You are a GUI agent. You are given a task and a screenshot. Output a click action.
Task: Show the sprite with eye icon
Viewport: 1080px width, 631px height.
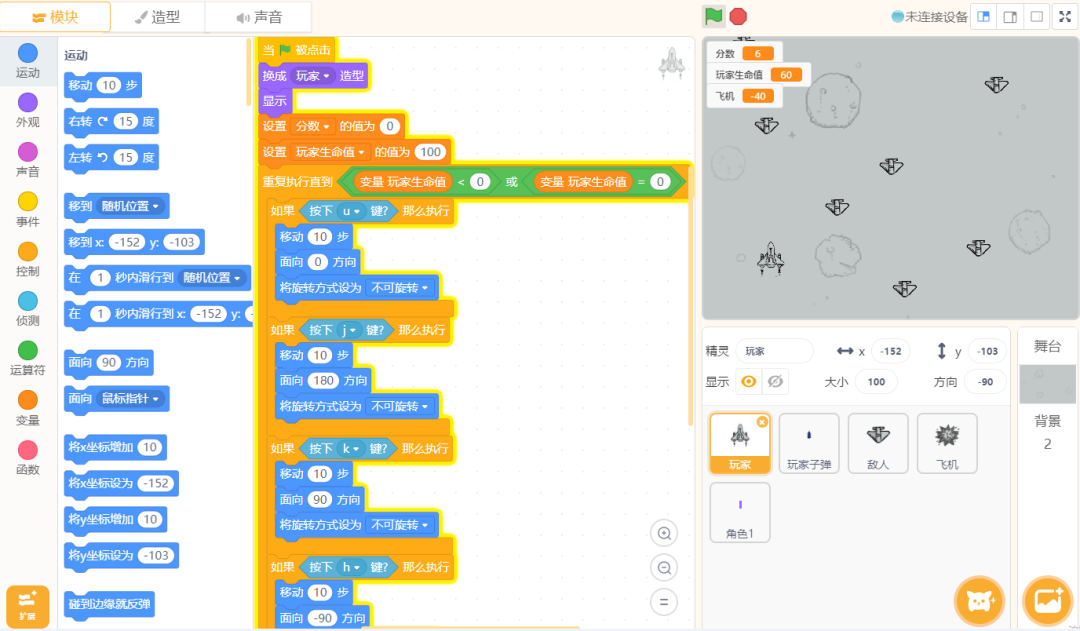pyautogui.click(x=749, y=381)
